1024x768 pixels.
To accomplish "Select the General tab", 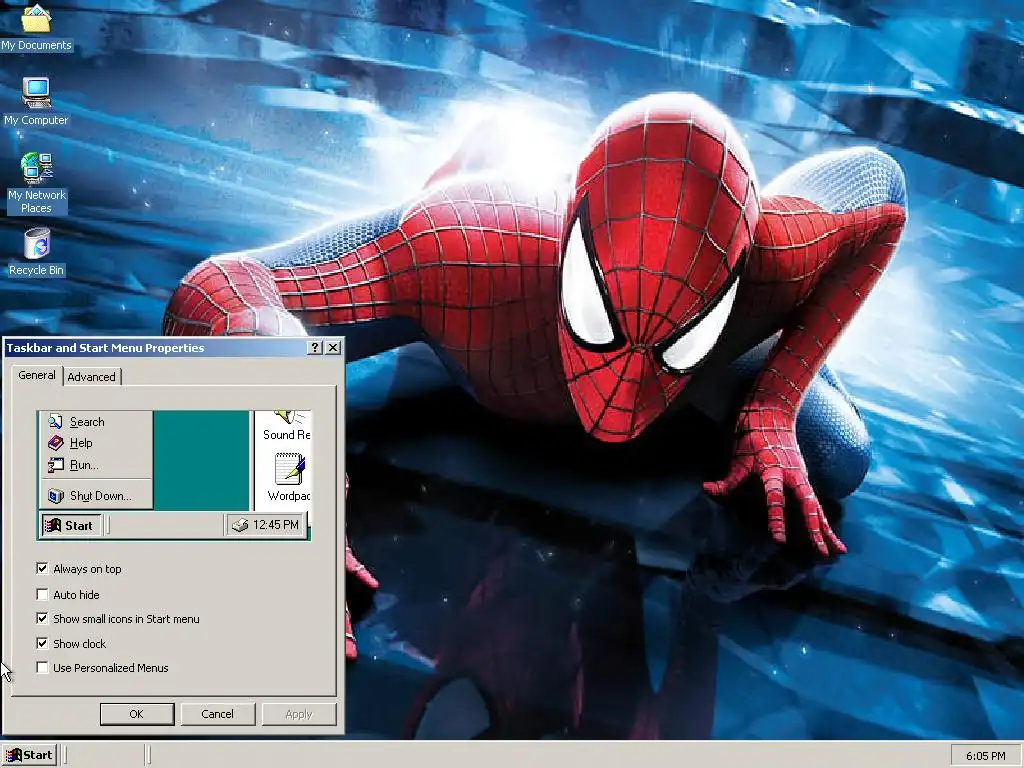I will coord(37,375).
